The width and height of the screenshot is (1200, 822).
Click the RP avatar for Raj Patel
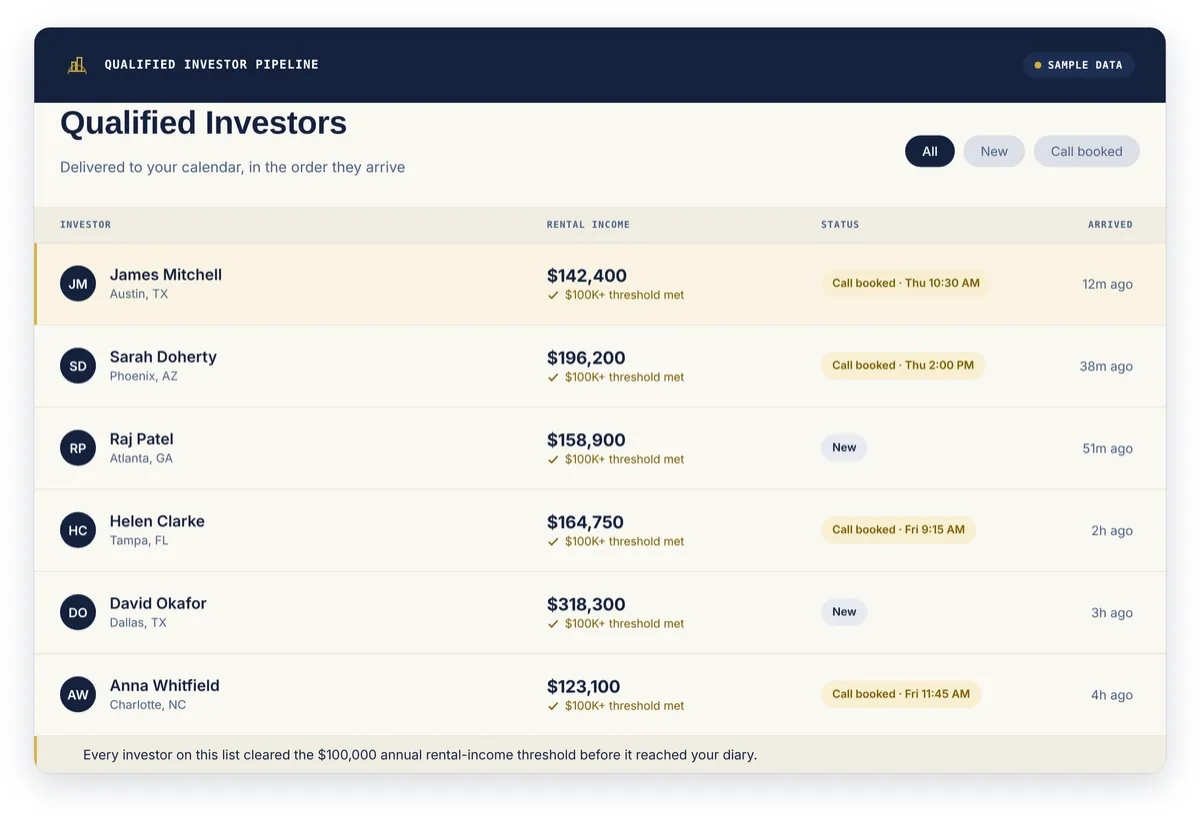[78, 448]
